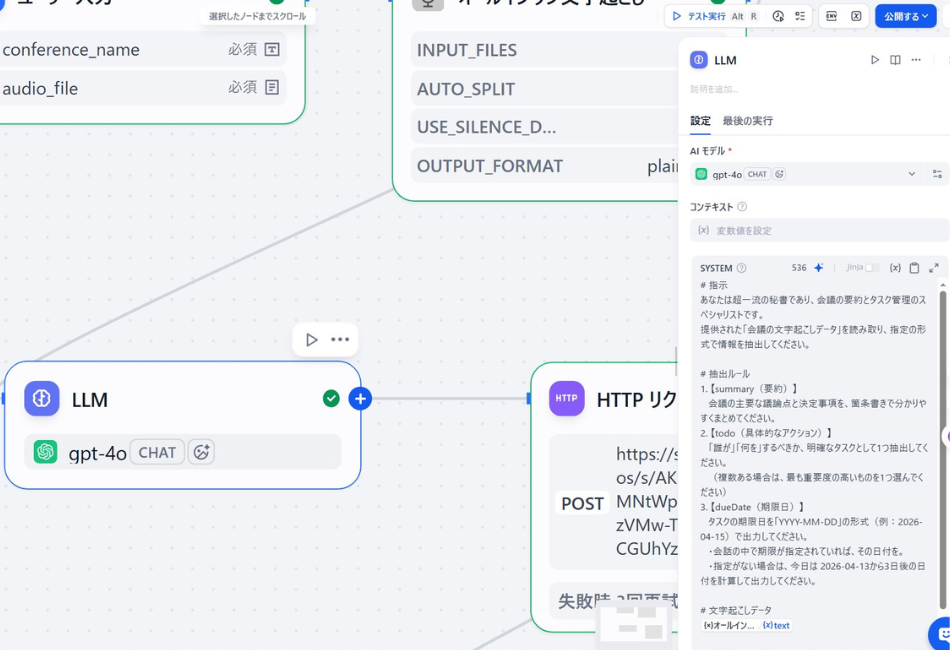Run the LLM node individually via play icon

click(874, 59)
